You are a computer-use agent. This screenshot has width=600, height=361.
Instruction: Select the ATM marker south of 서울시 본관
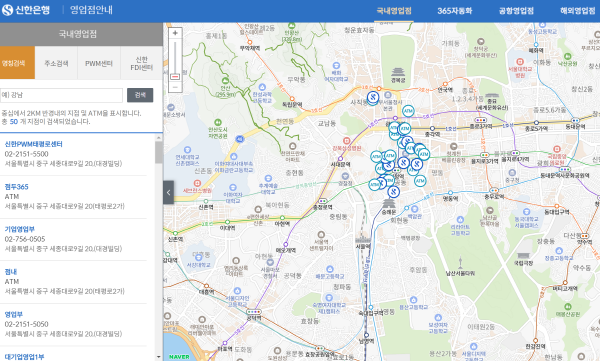tap(408, 111)
